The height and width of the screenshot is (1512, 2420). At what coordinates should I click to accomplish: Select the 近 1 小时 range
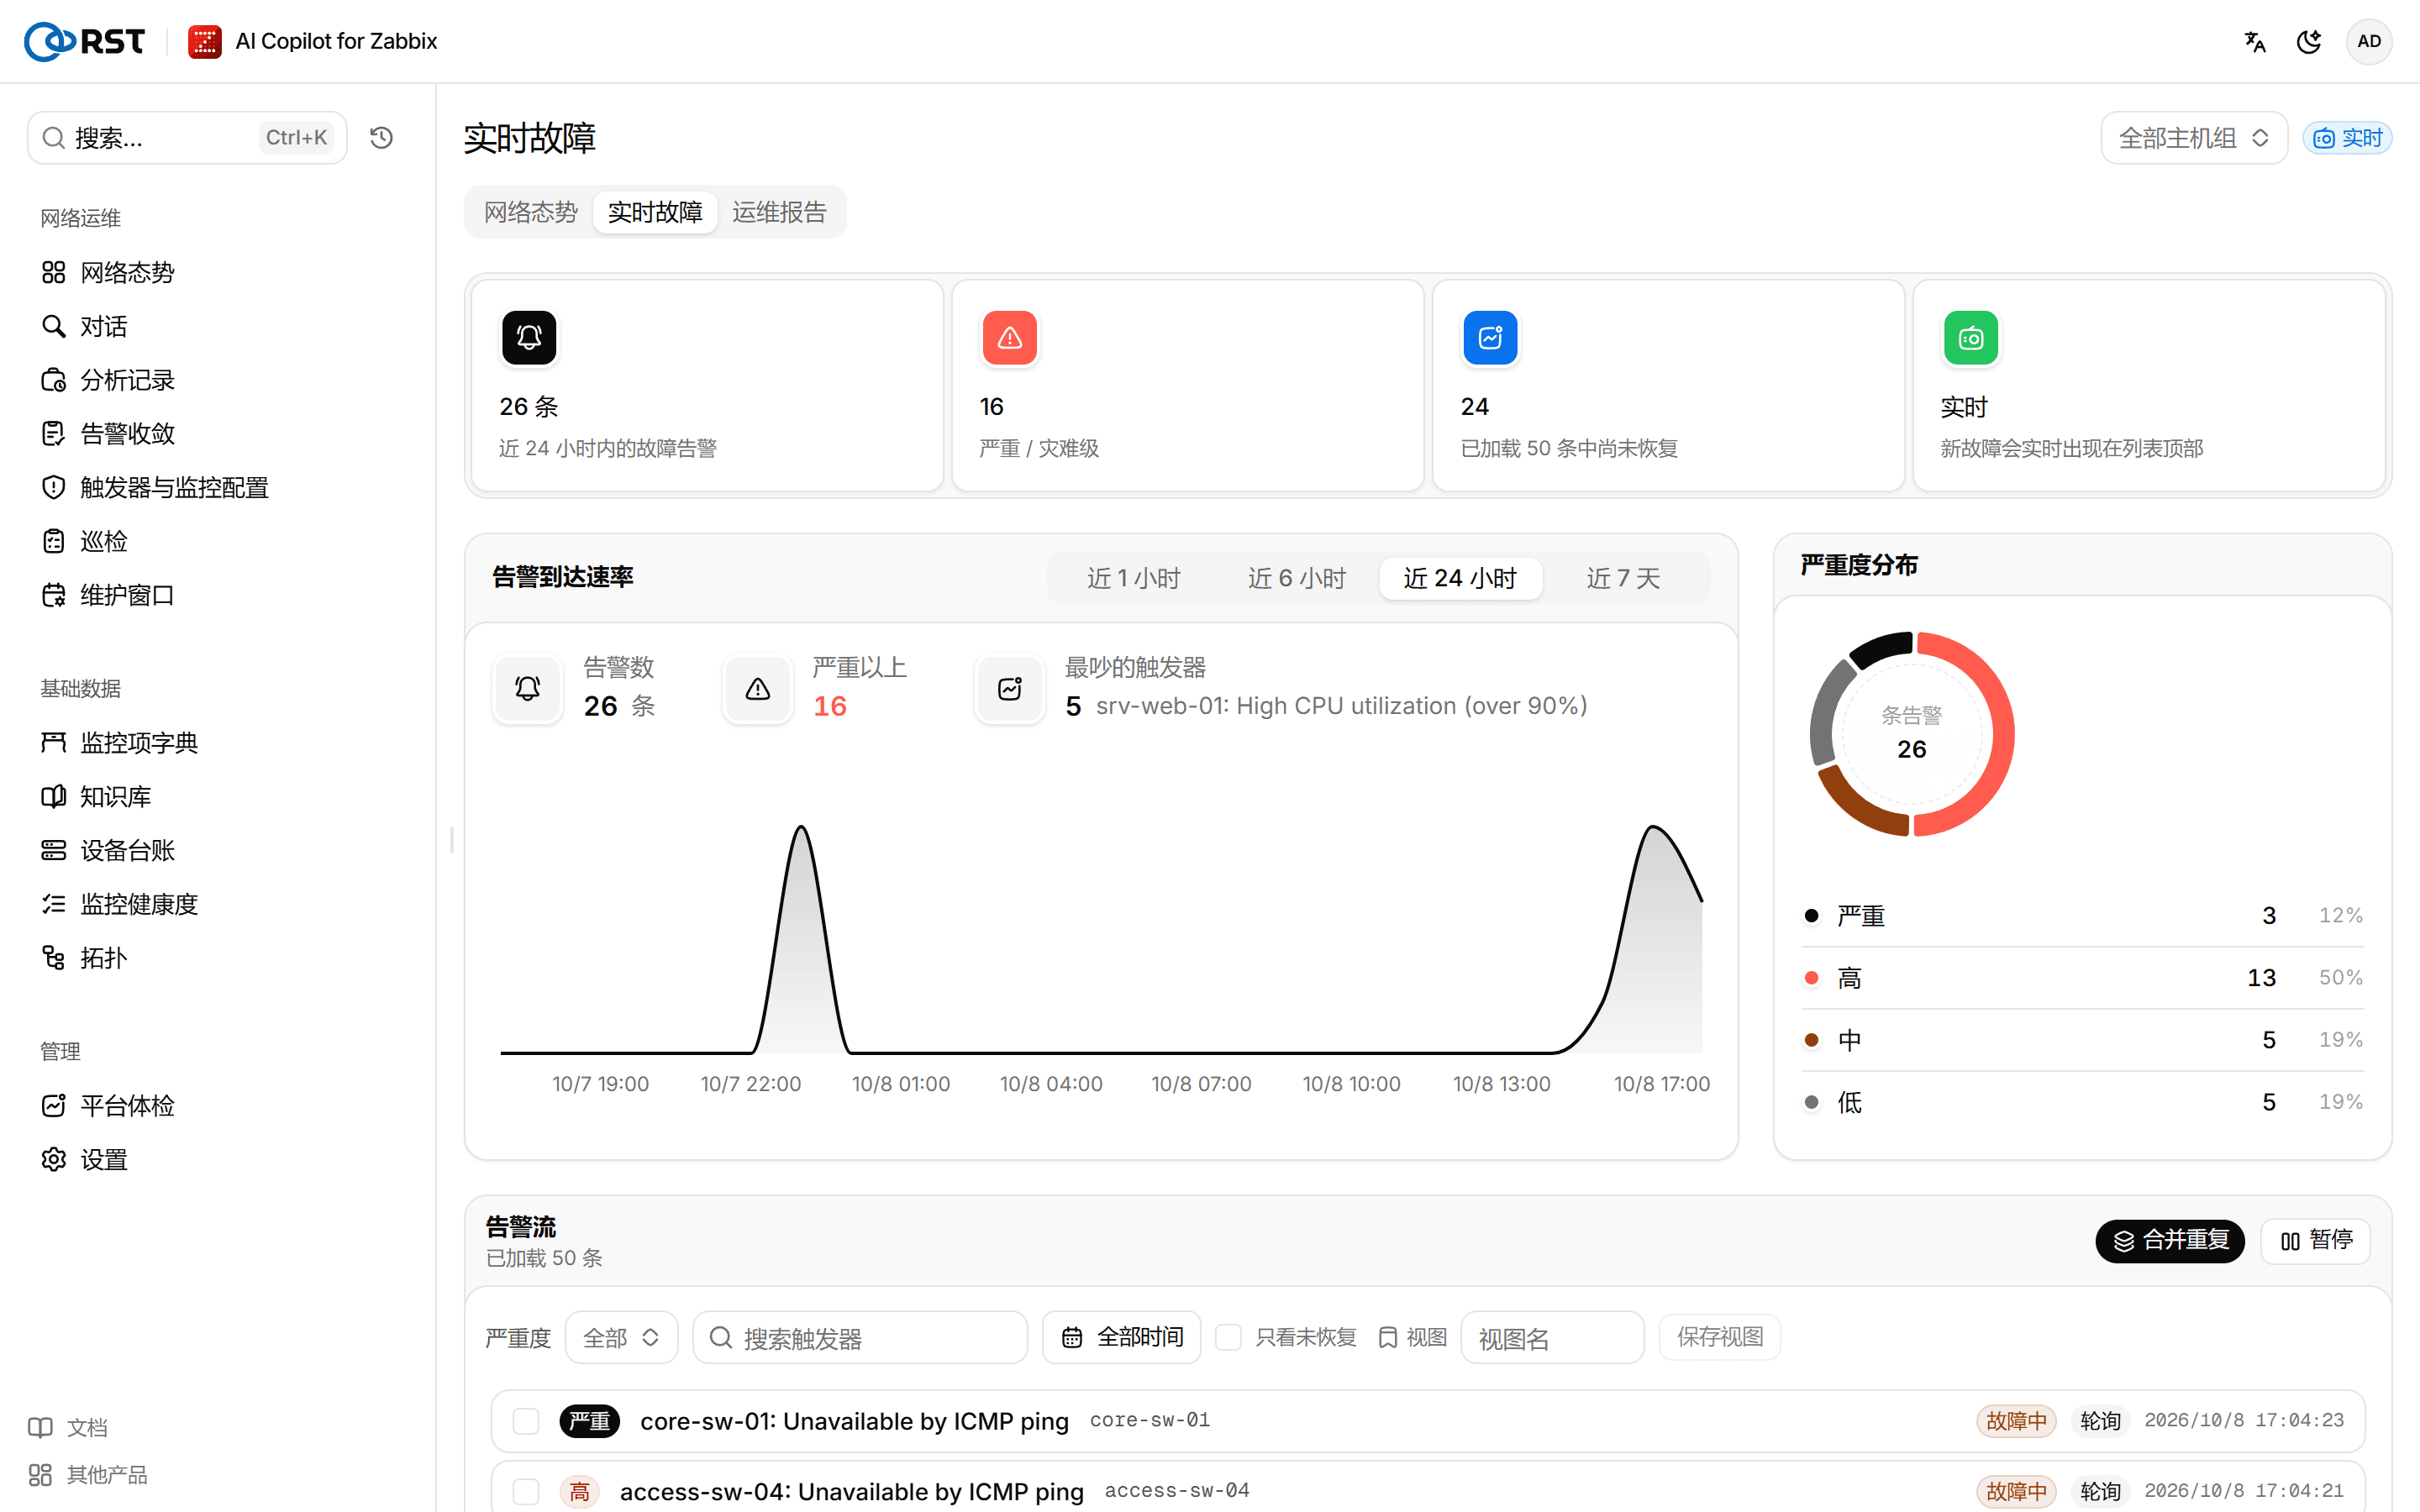(1133, 578)
